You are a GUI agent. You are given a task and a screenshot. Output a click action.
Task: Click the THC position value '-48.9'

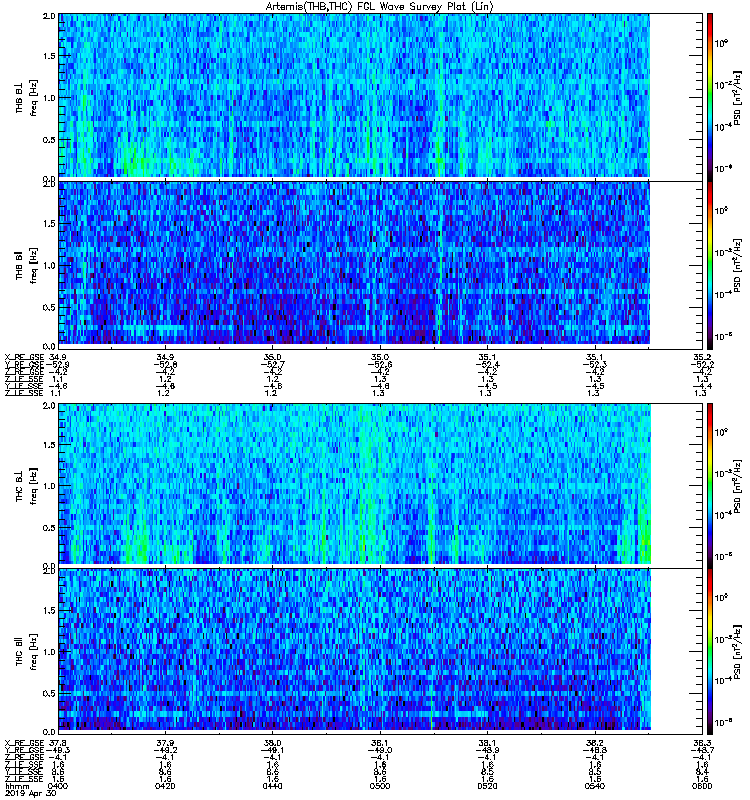(487, 751)
